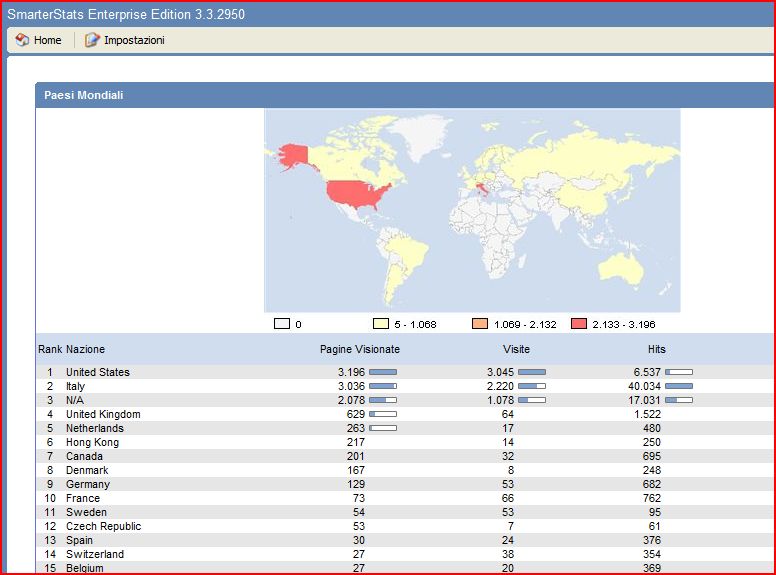The image size is (776, 575).
Task: Sort by Visite column header
Action: [x=516, y=349]
